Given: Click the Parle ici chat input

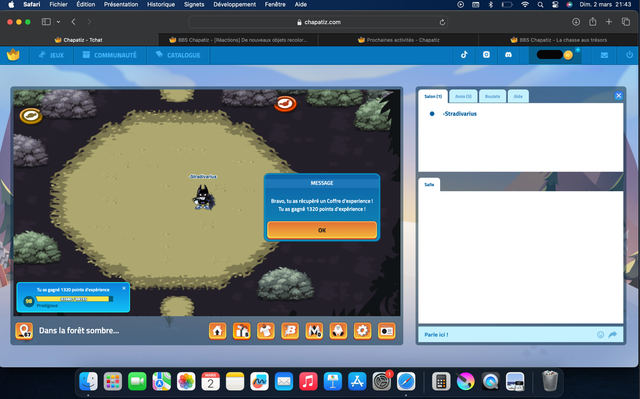Looking at the screenshot, I should 508,335.
